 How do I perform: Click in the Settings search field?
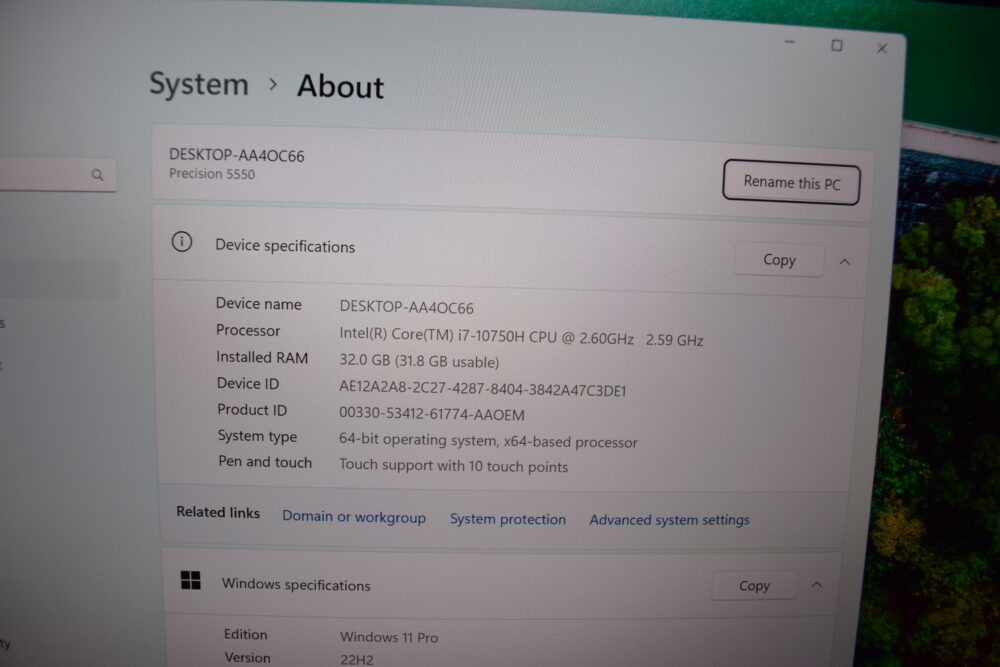click(57, 173)
